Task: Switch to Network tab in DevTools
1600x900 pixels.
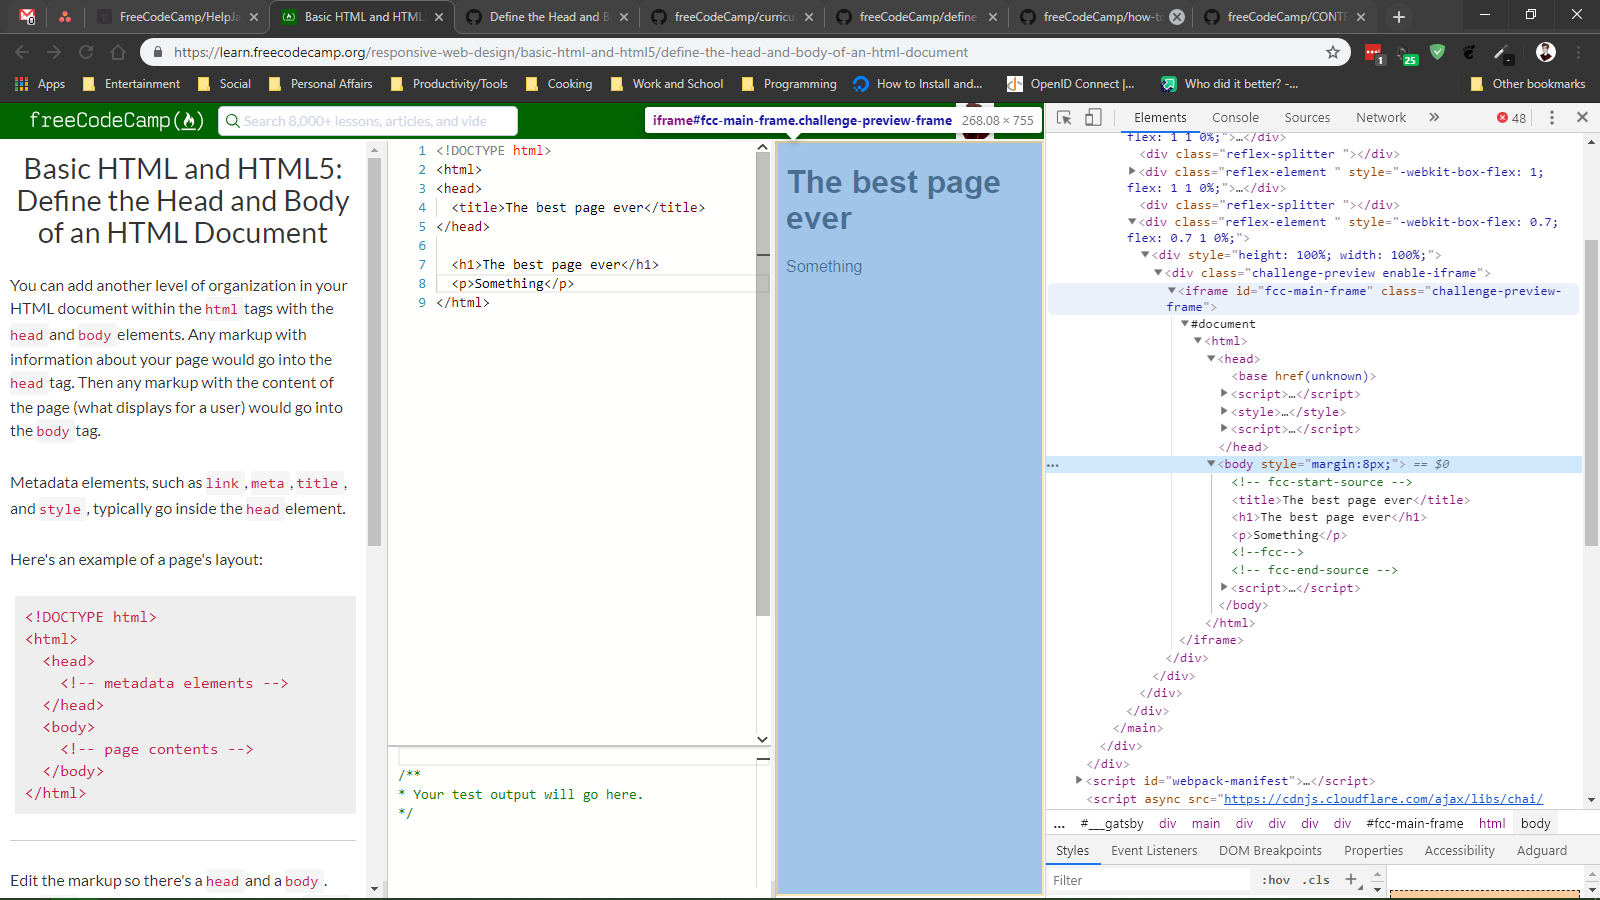Action: [x=1381, y=117]
